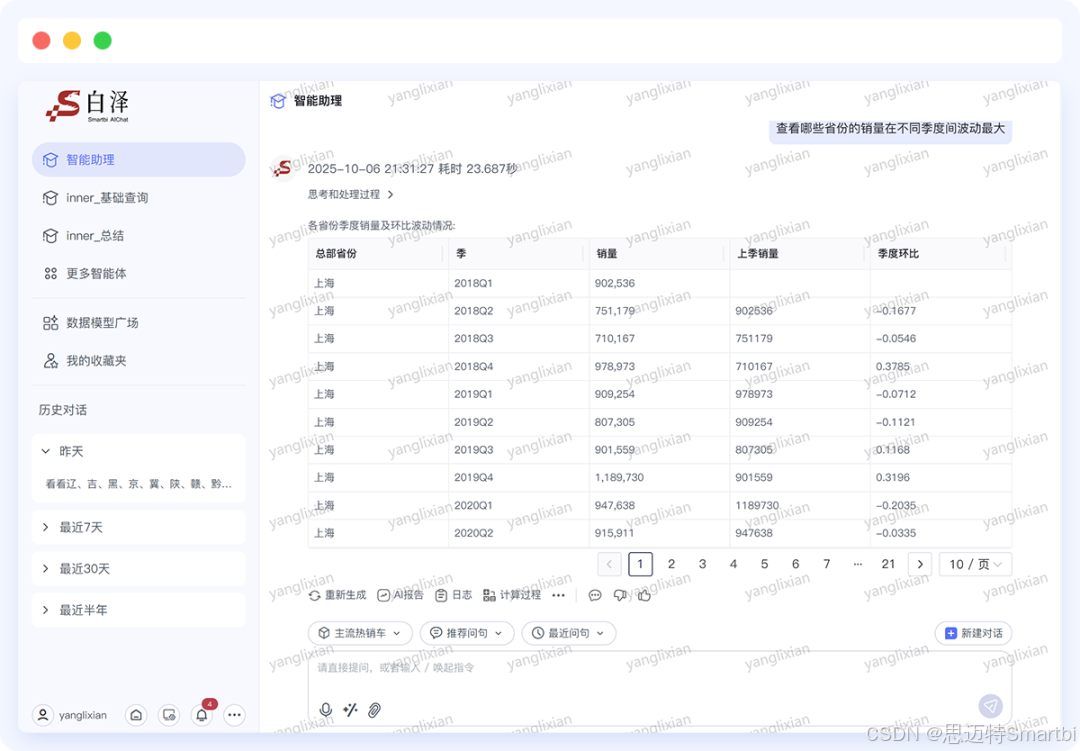Open the 推荐问句 dropdown
The width and height of the screenshot is (1080, 751).
click(467, 633)
